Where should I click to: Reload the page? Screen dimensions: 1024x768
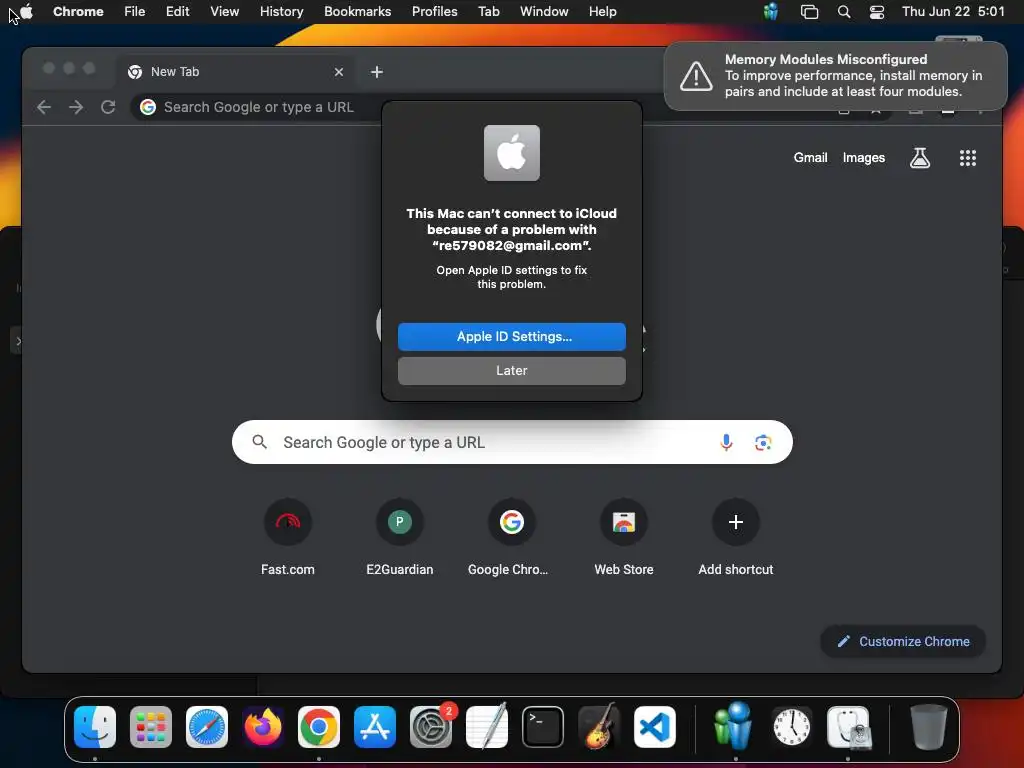tap(108, 107)
